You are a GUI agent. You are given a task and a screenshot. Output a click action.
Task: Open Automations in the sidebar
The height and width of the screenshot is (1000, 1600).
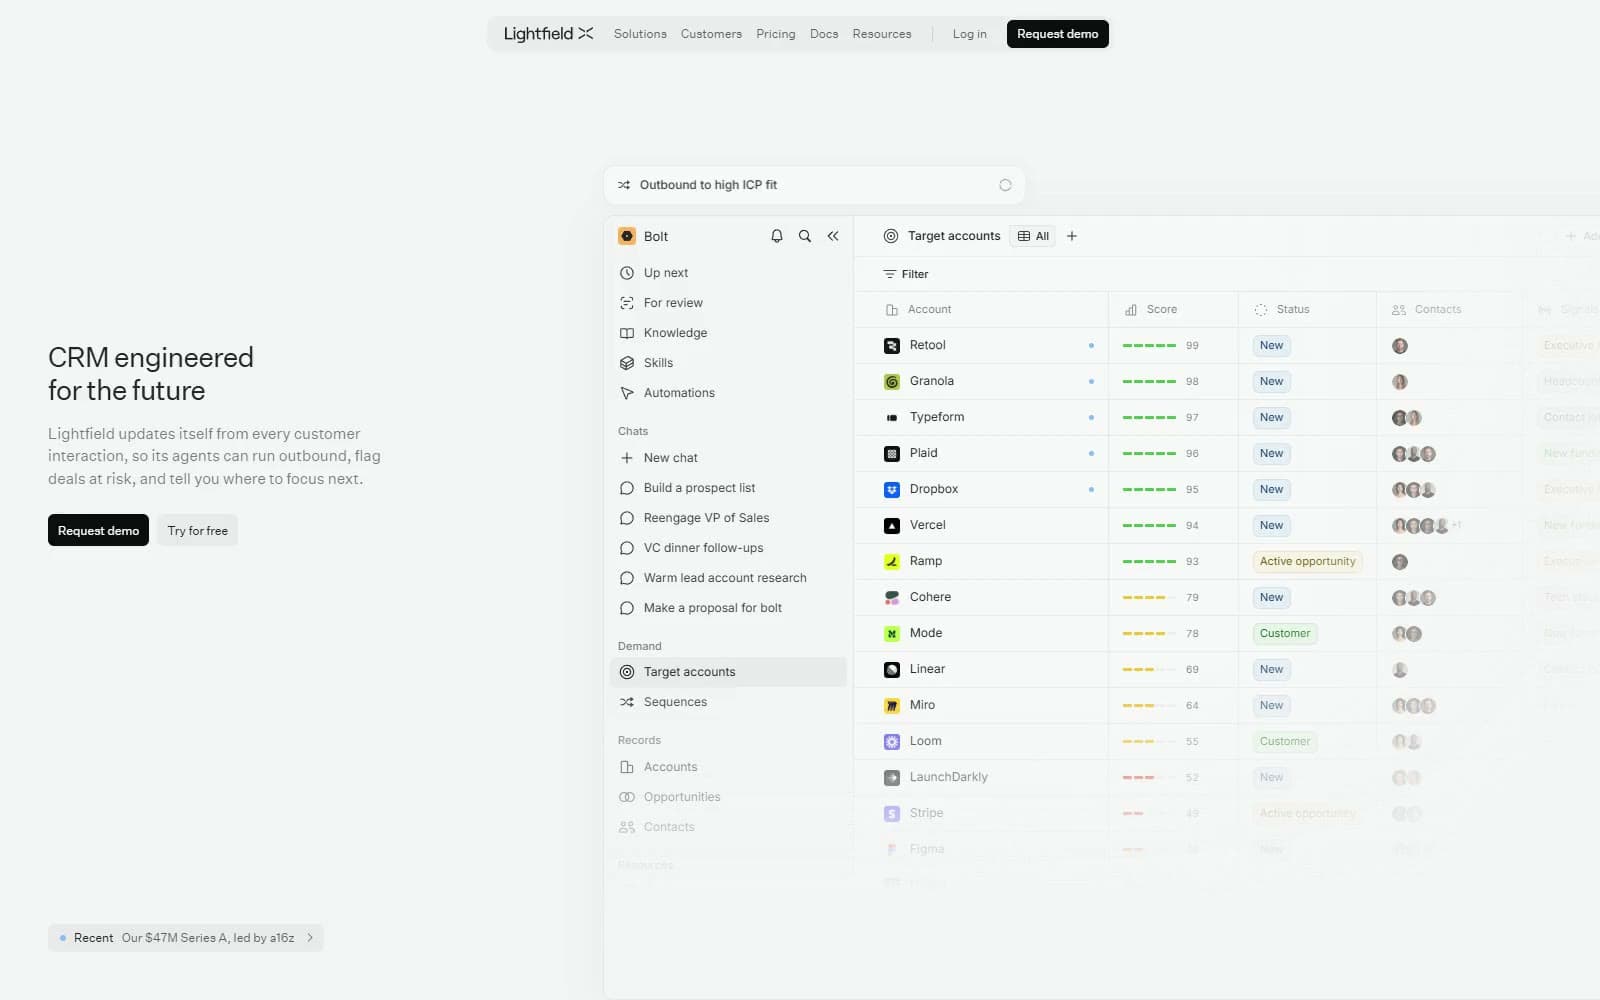(728, 393)
